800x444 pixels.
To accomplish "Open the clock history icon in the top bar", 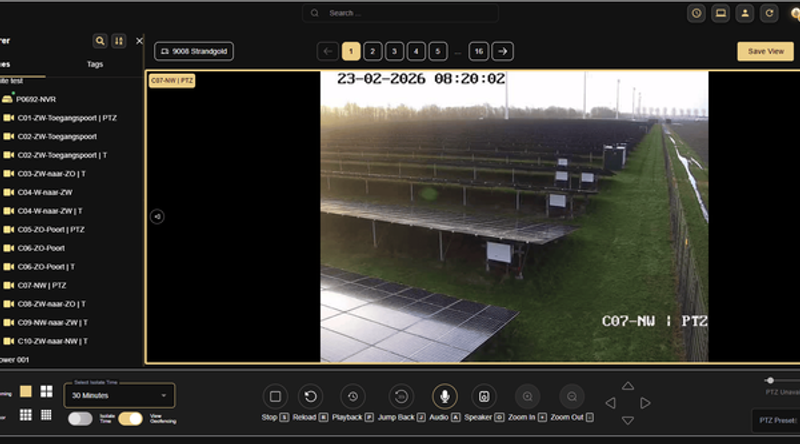I will pos(696,13).
